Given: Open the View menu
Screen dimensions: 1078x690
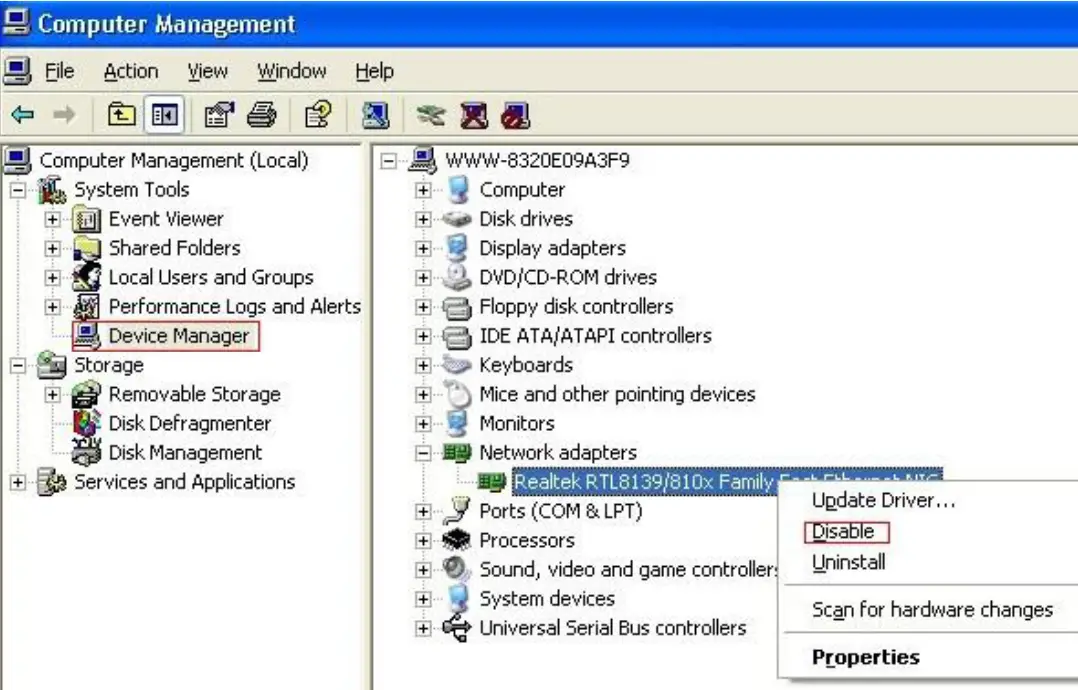Looking at the screenshot, I should pos(207,71).
